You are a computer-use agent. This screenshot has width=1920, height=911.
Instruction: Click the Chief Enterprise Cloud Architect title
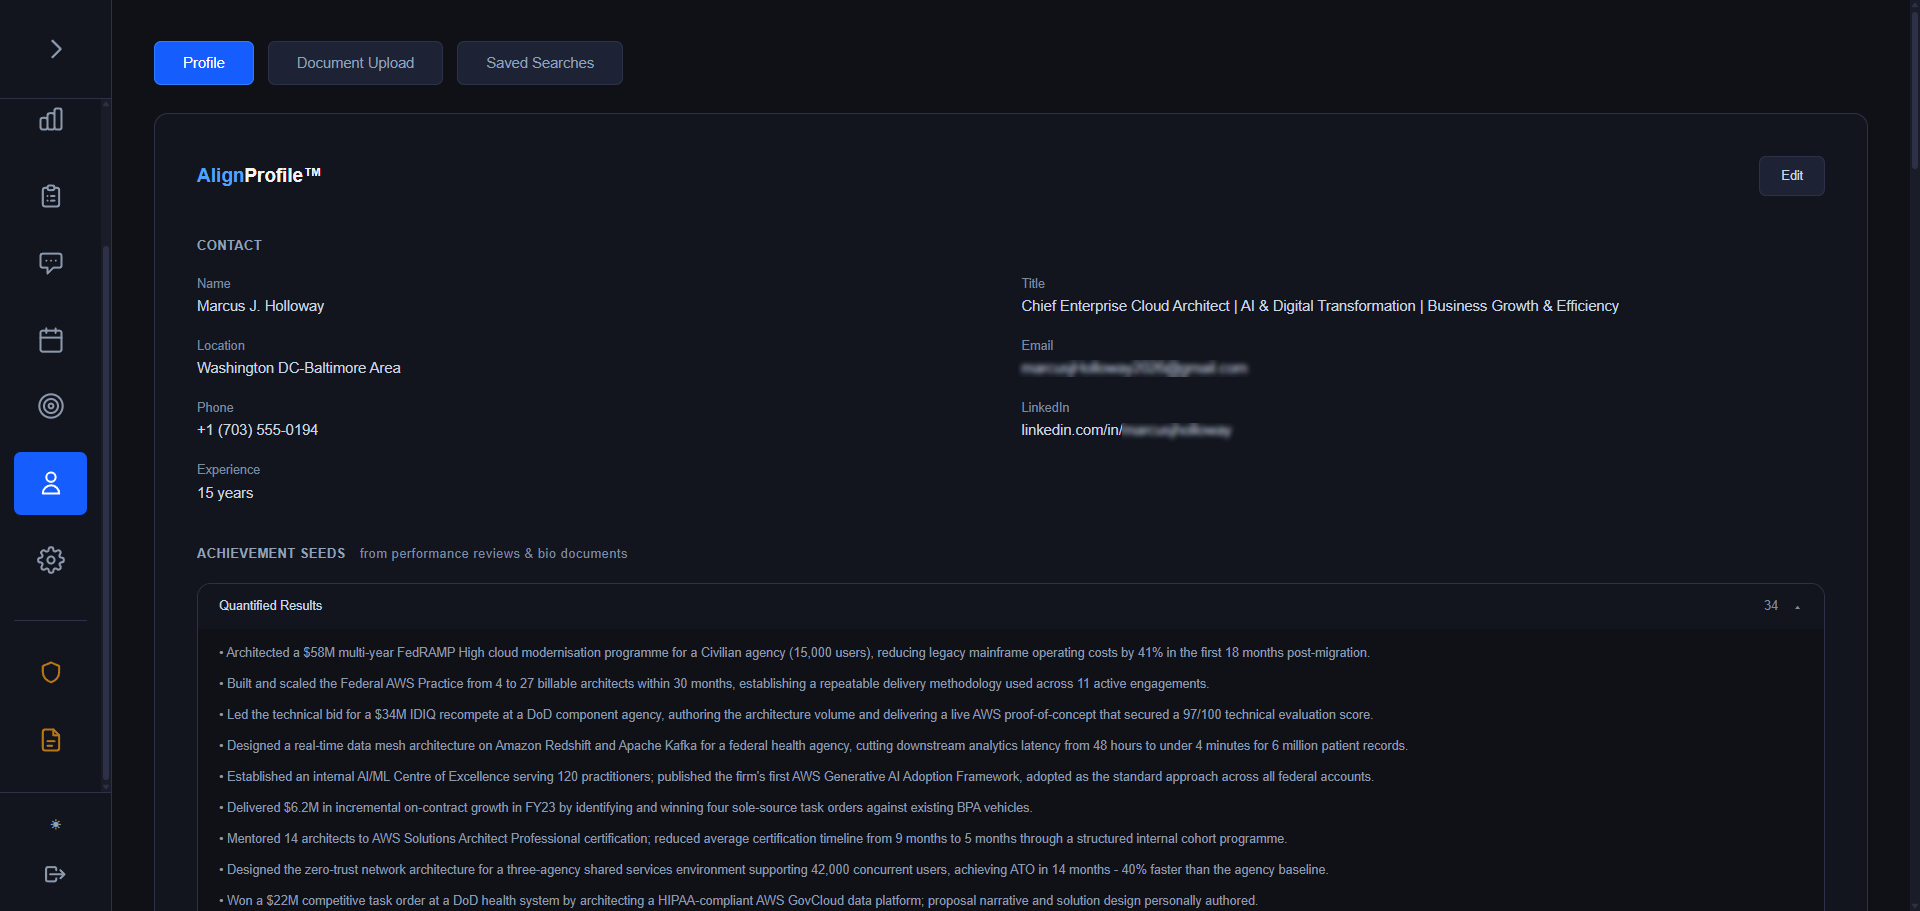click(x=1320, y=306)
